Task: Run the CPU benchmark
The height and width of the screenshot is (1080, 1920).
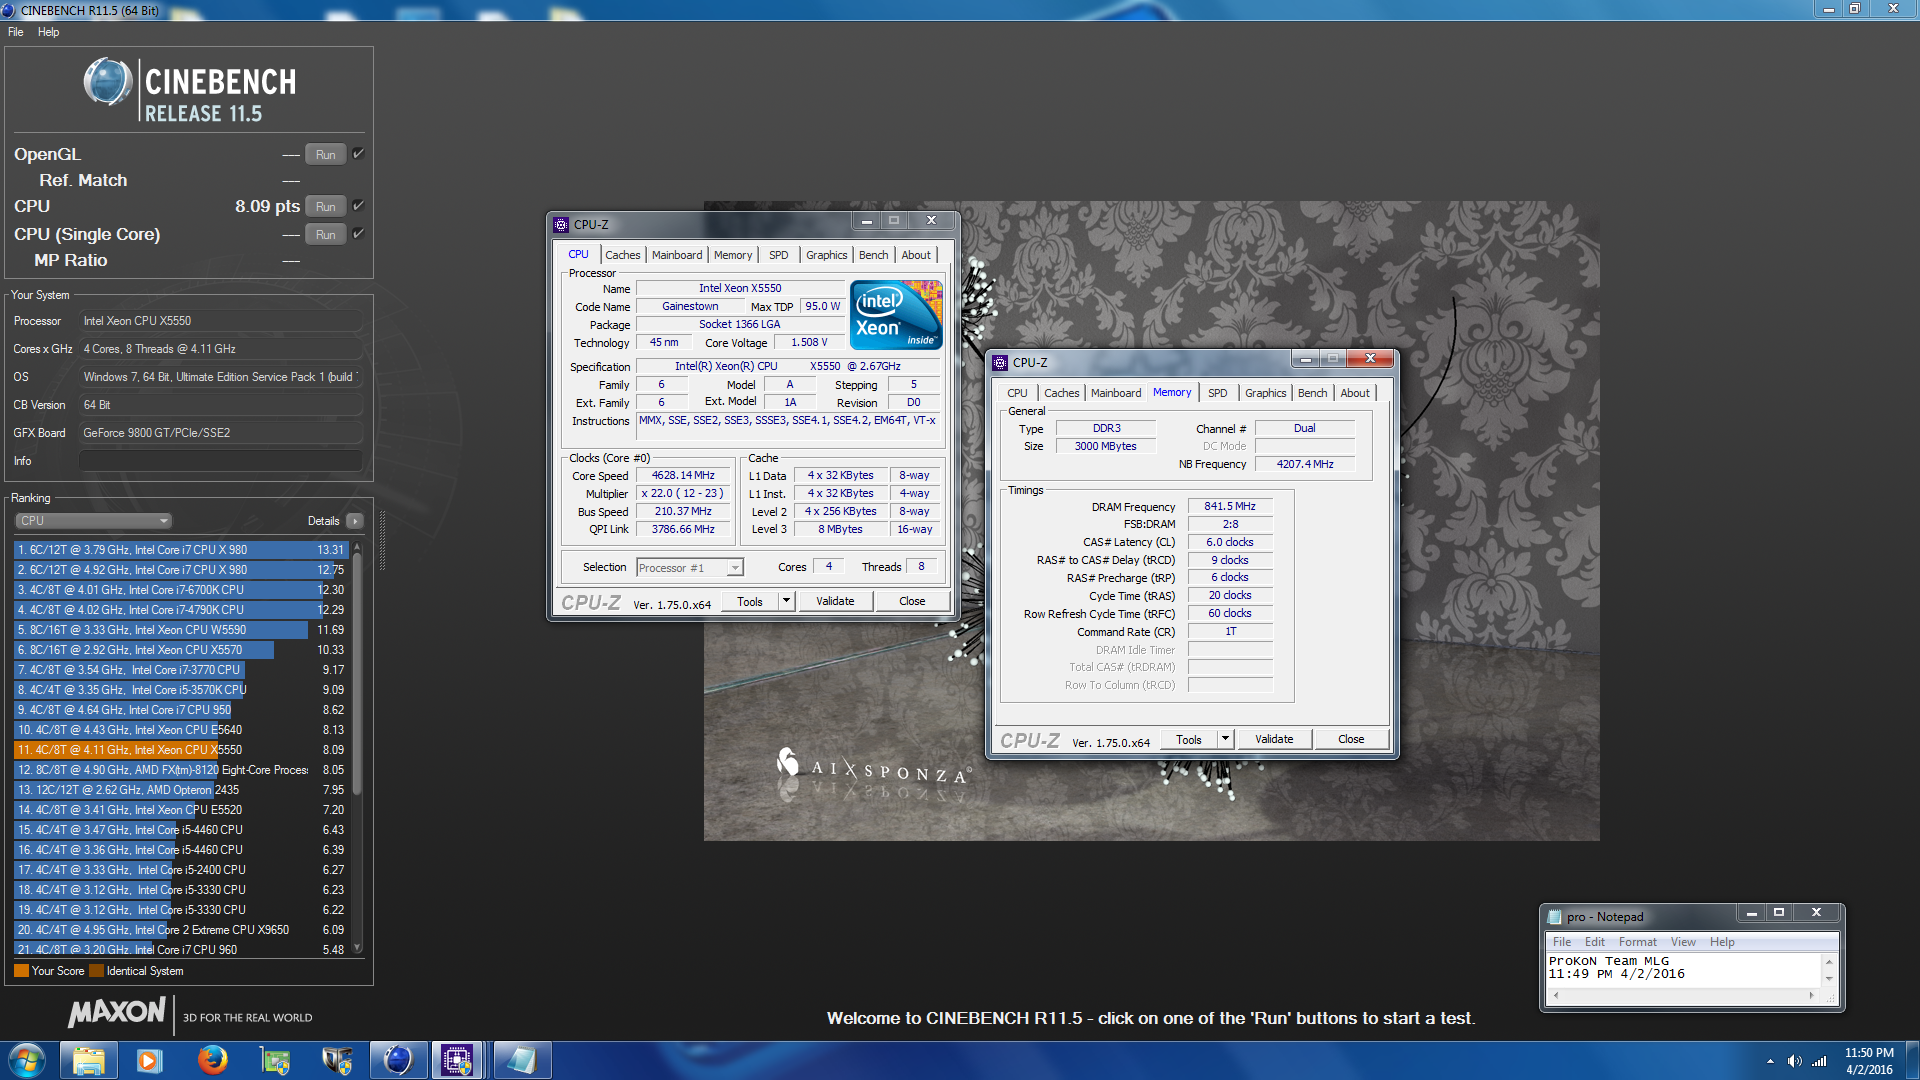Action: [x=325, y=206]
